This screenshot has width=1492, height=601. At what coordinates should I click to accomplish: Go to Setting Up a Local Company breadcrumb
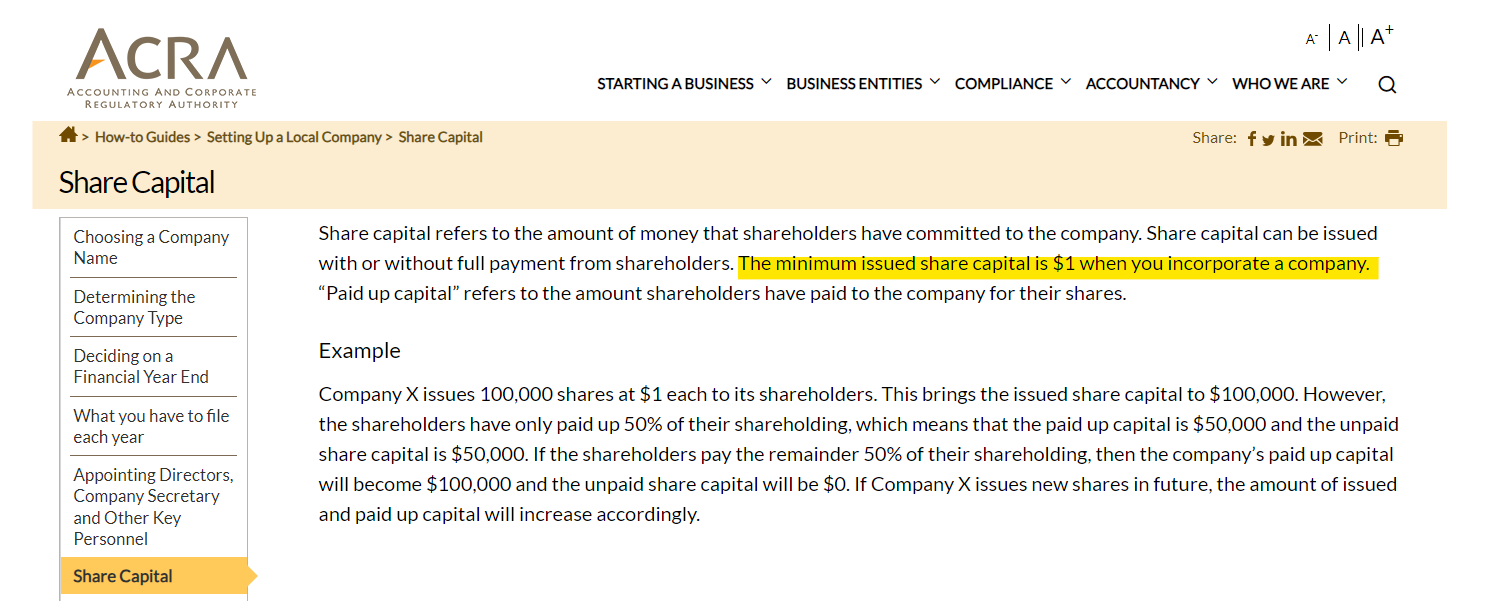pyautogui.click(x=294, y=137)
